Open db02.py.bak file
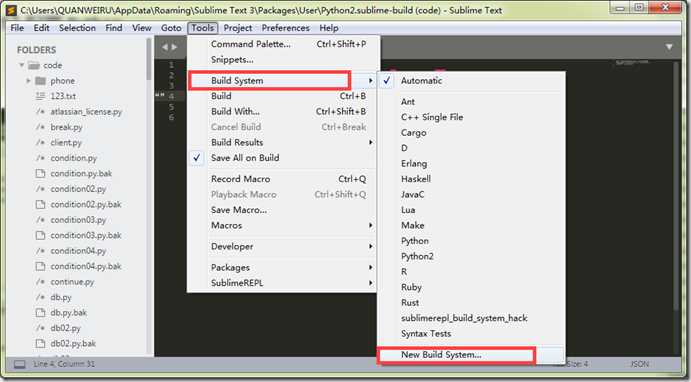The height and width of the screenshot is (382, 691). (73, 344)
